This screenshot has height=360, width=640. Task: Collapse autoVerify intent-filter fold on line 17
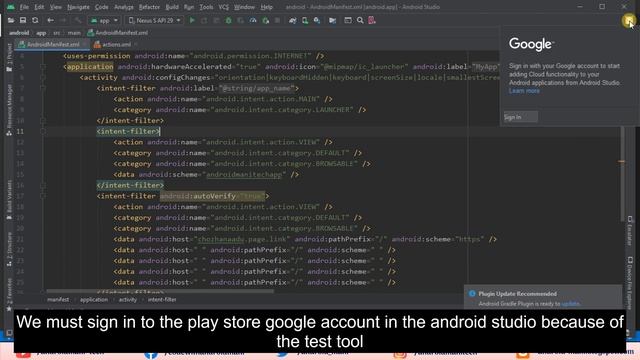pyautogui.click(x=43, y=196)
